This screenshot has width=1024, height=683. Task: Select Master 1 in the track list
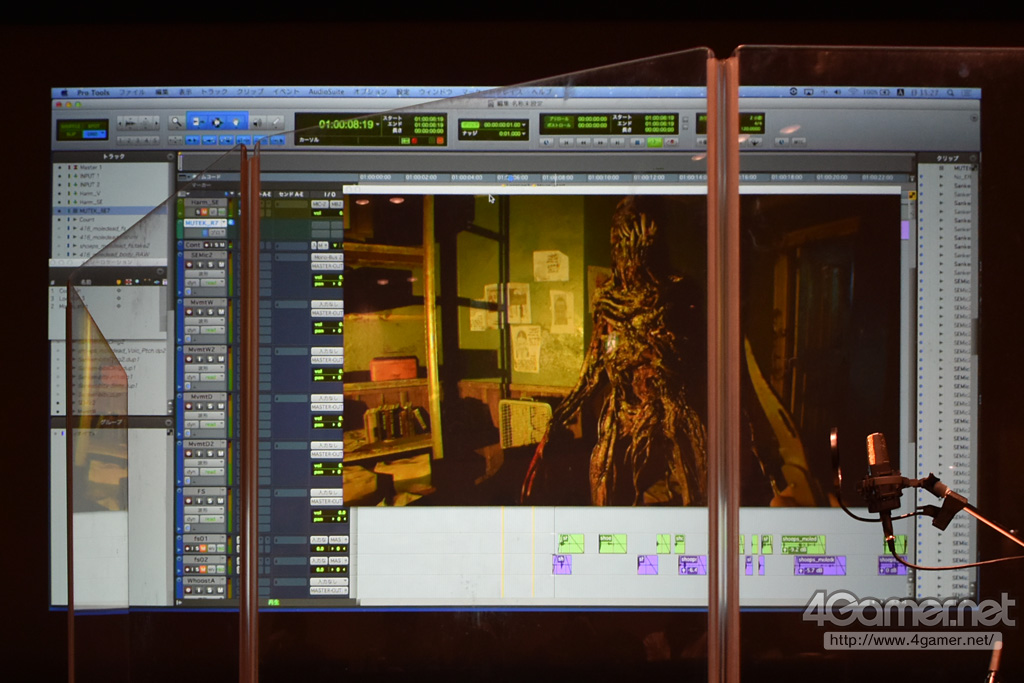pos(111,168)
